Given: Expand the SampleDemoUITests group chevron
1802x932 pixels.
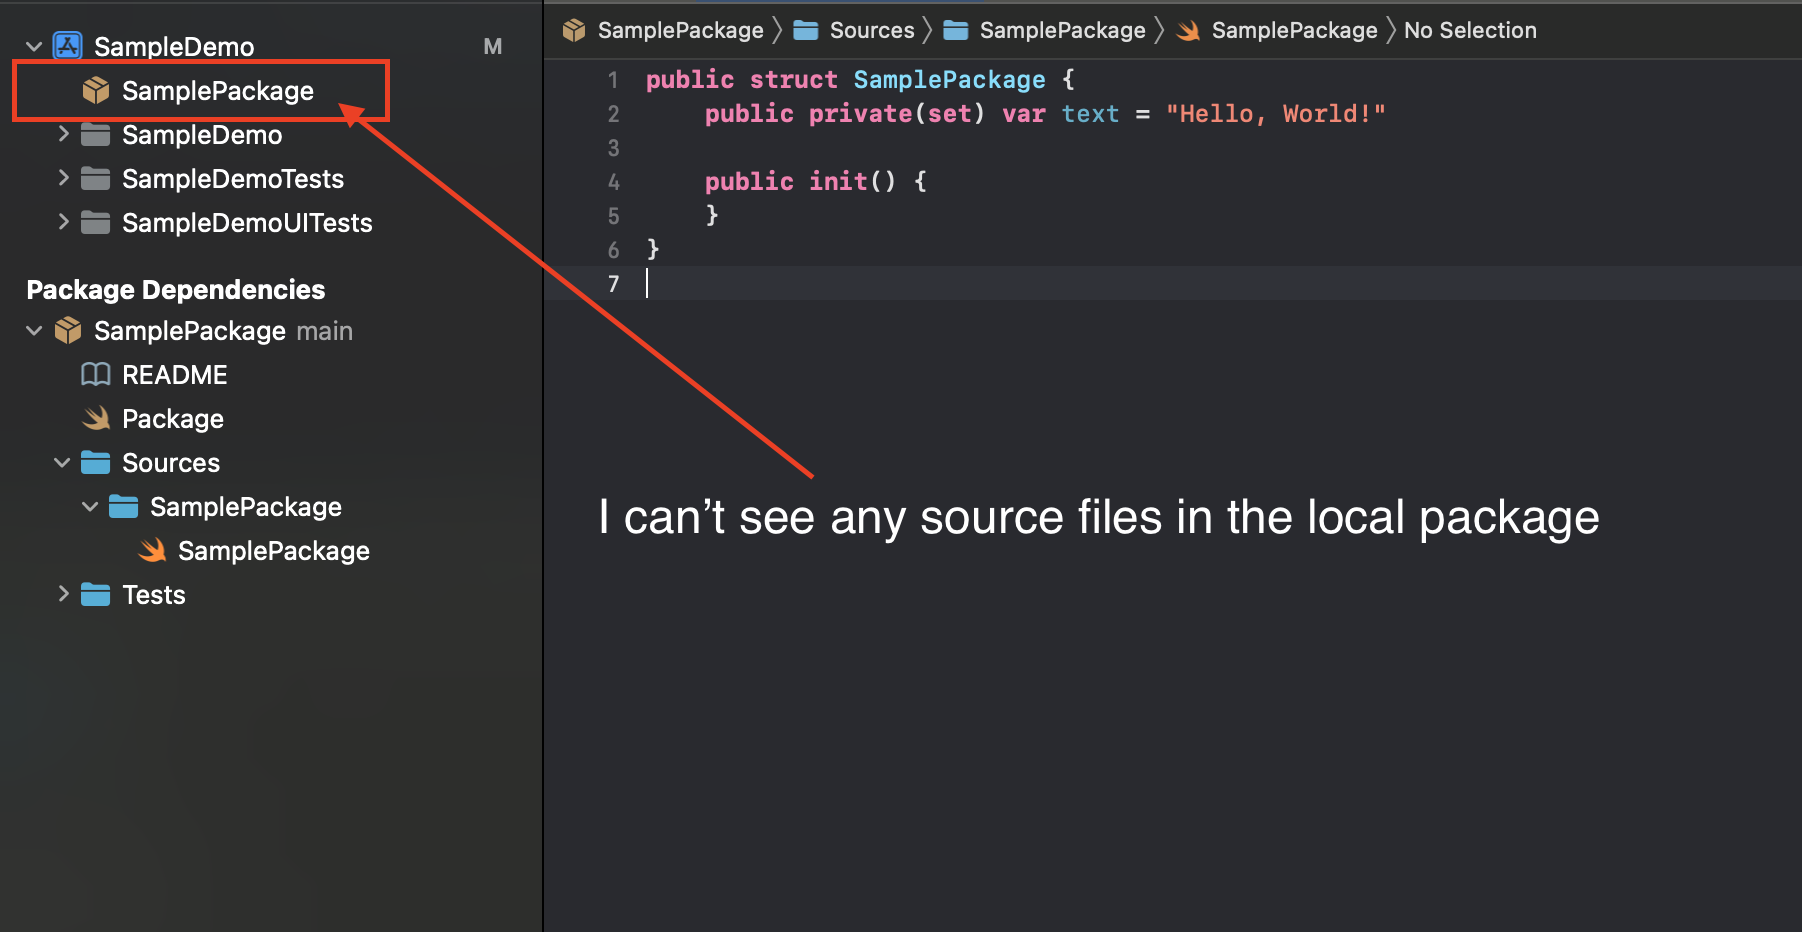Looking at the screenshot, I should 63,222.
